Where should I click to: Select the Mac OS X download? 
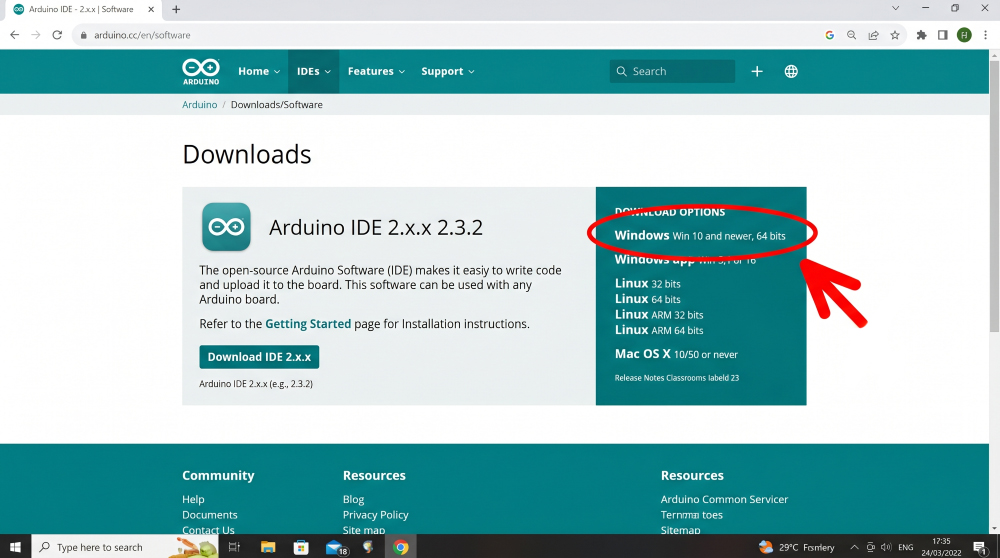coord(676,354)
